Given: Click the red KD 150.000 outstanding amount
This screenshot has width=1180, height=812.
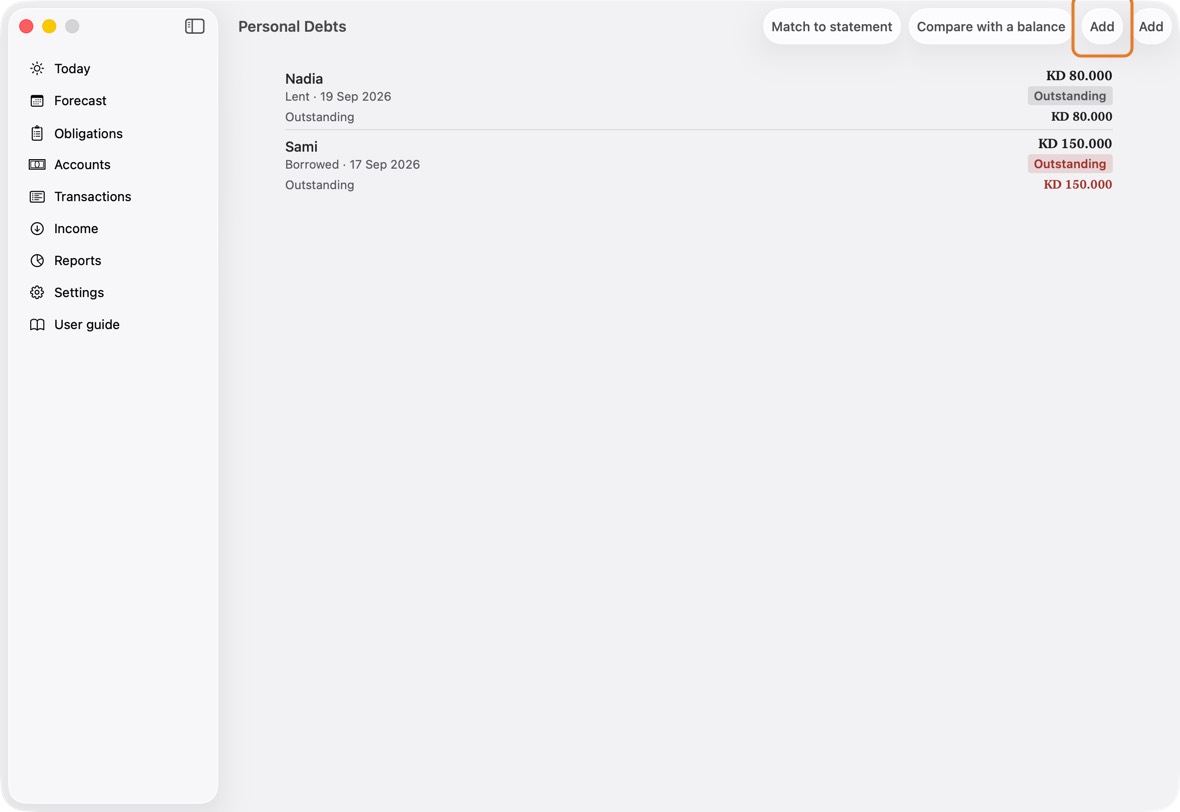Looking at the screenshot, I should pos(1078,184).
